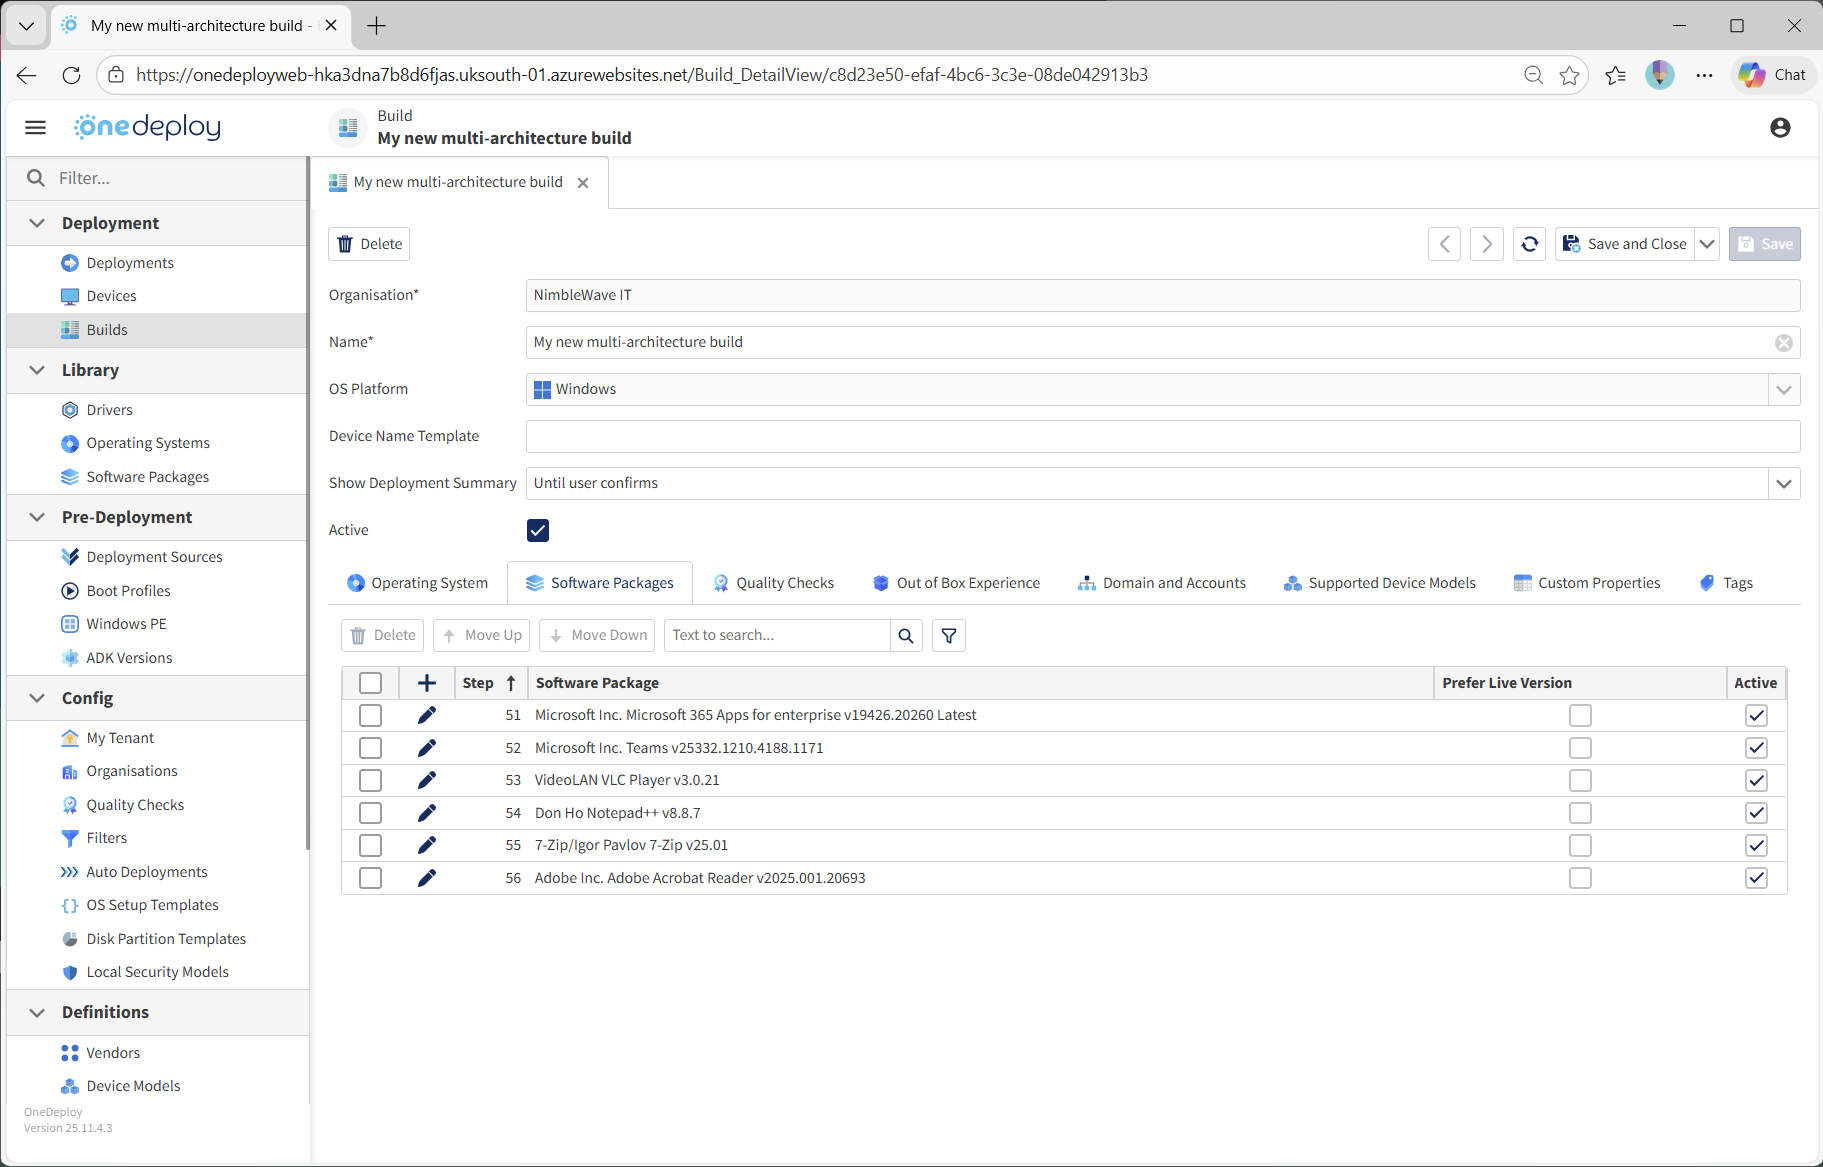This screenshot has height=1167, width=1823.
Task: Click the refresh icon in the toolbar
Action: [1529, 244]
